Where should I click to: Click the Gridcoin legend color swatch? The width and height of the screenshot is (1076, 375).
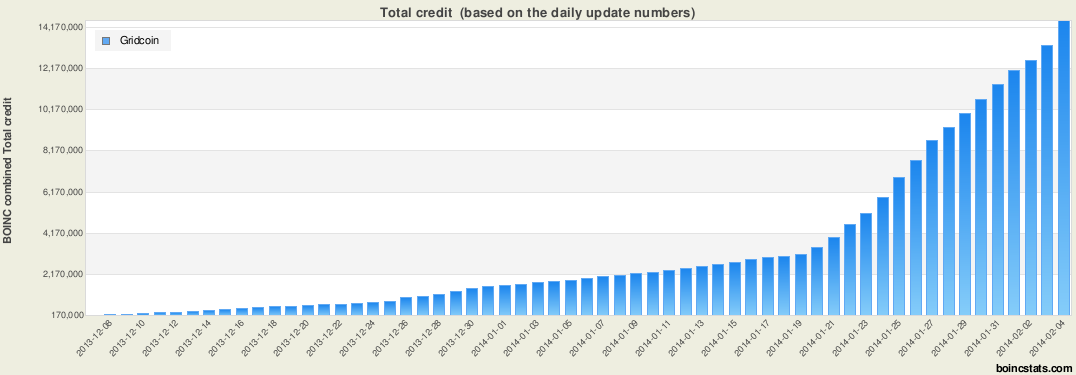tap(106, 41)
